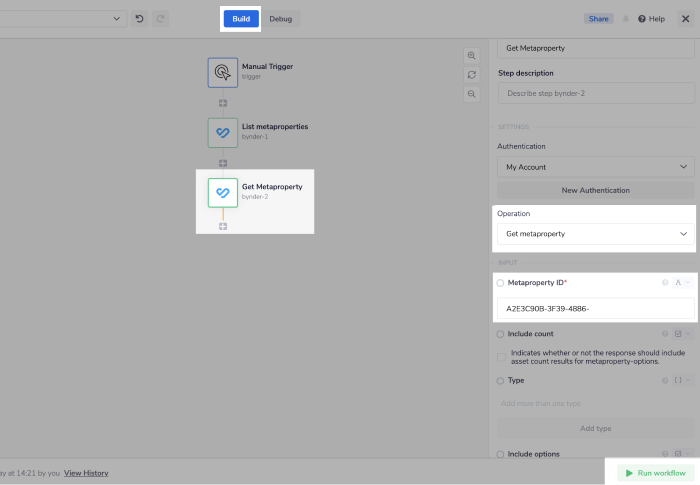
Task: Open the Authentication My Account dropdown
Action: tap(595, 167)
